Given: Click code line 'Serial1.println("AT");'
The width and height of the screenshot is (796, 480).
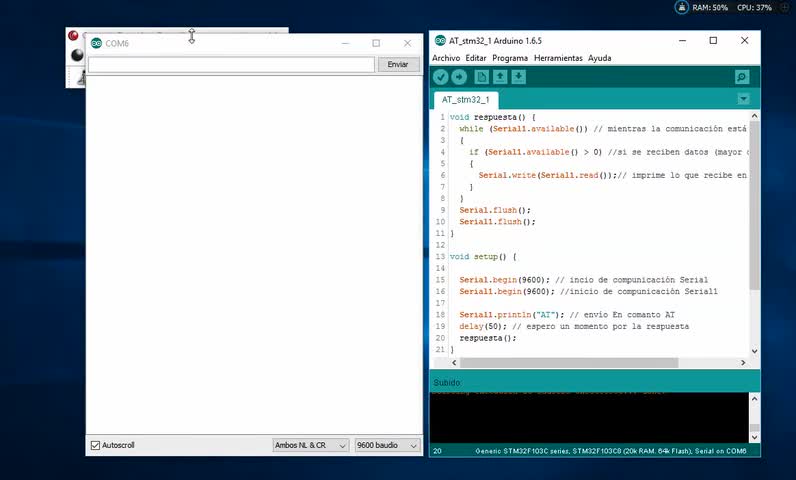Looking at the screenshot, I should click(x=511, y=315).
